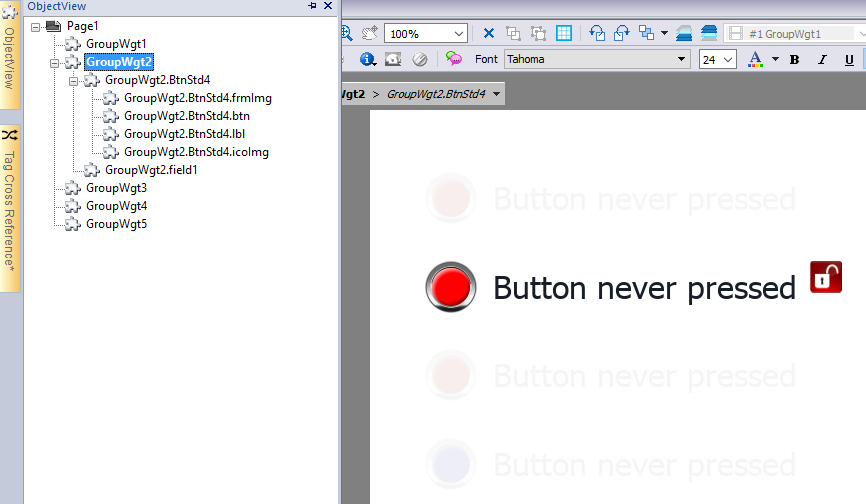866x504 pixels.
Task: Click the pan hand tool icon
Action: [x=368, y=33]
